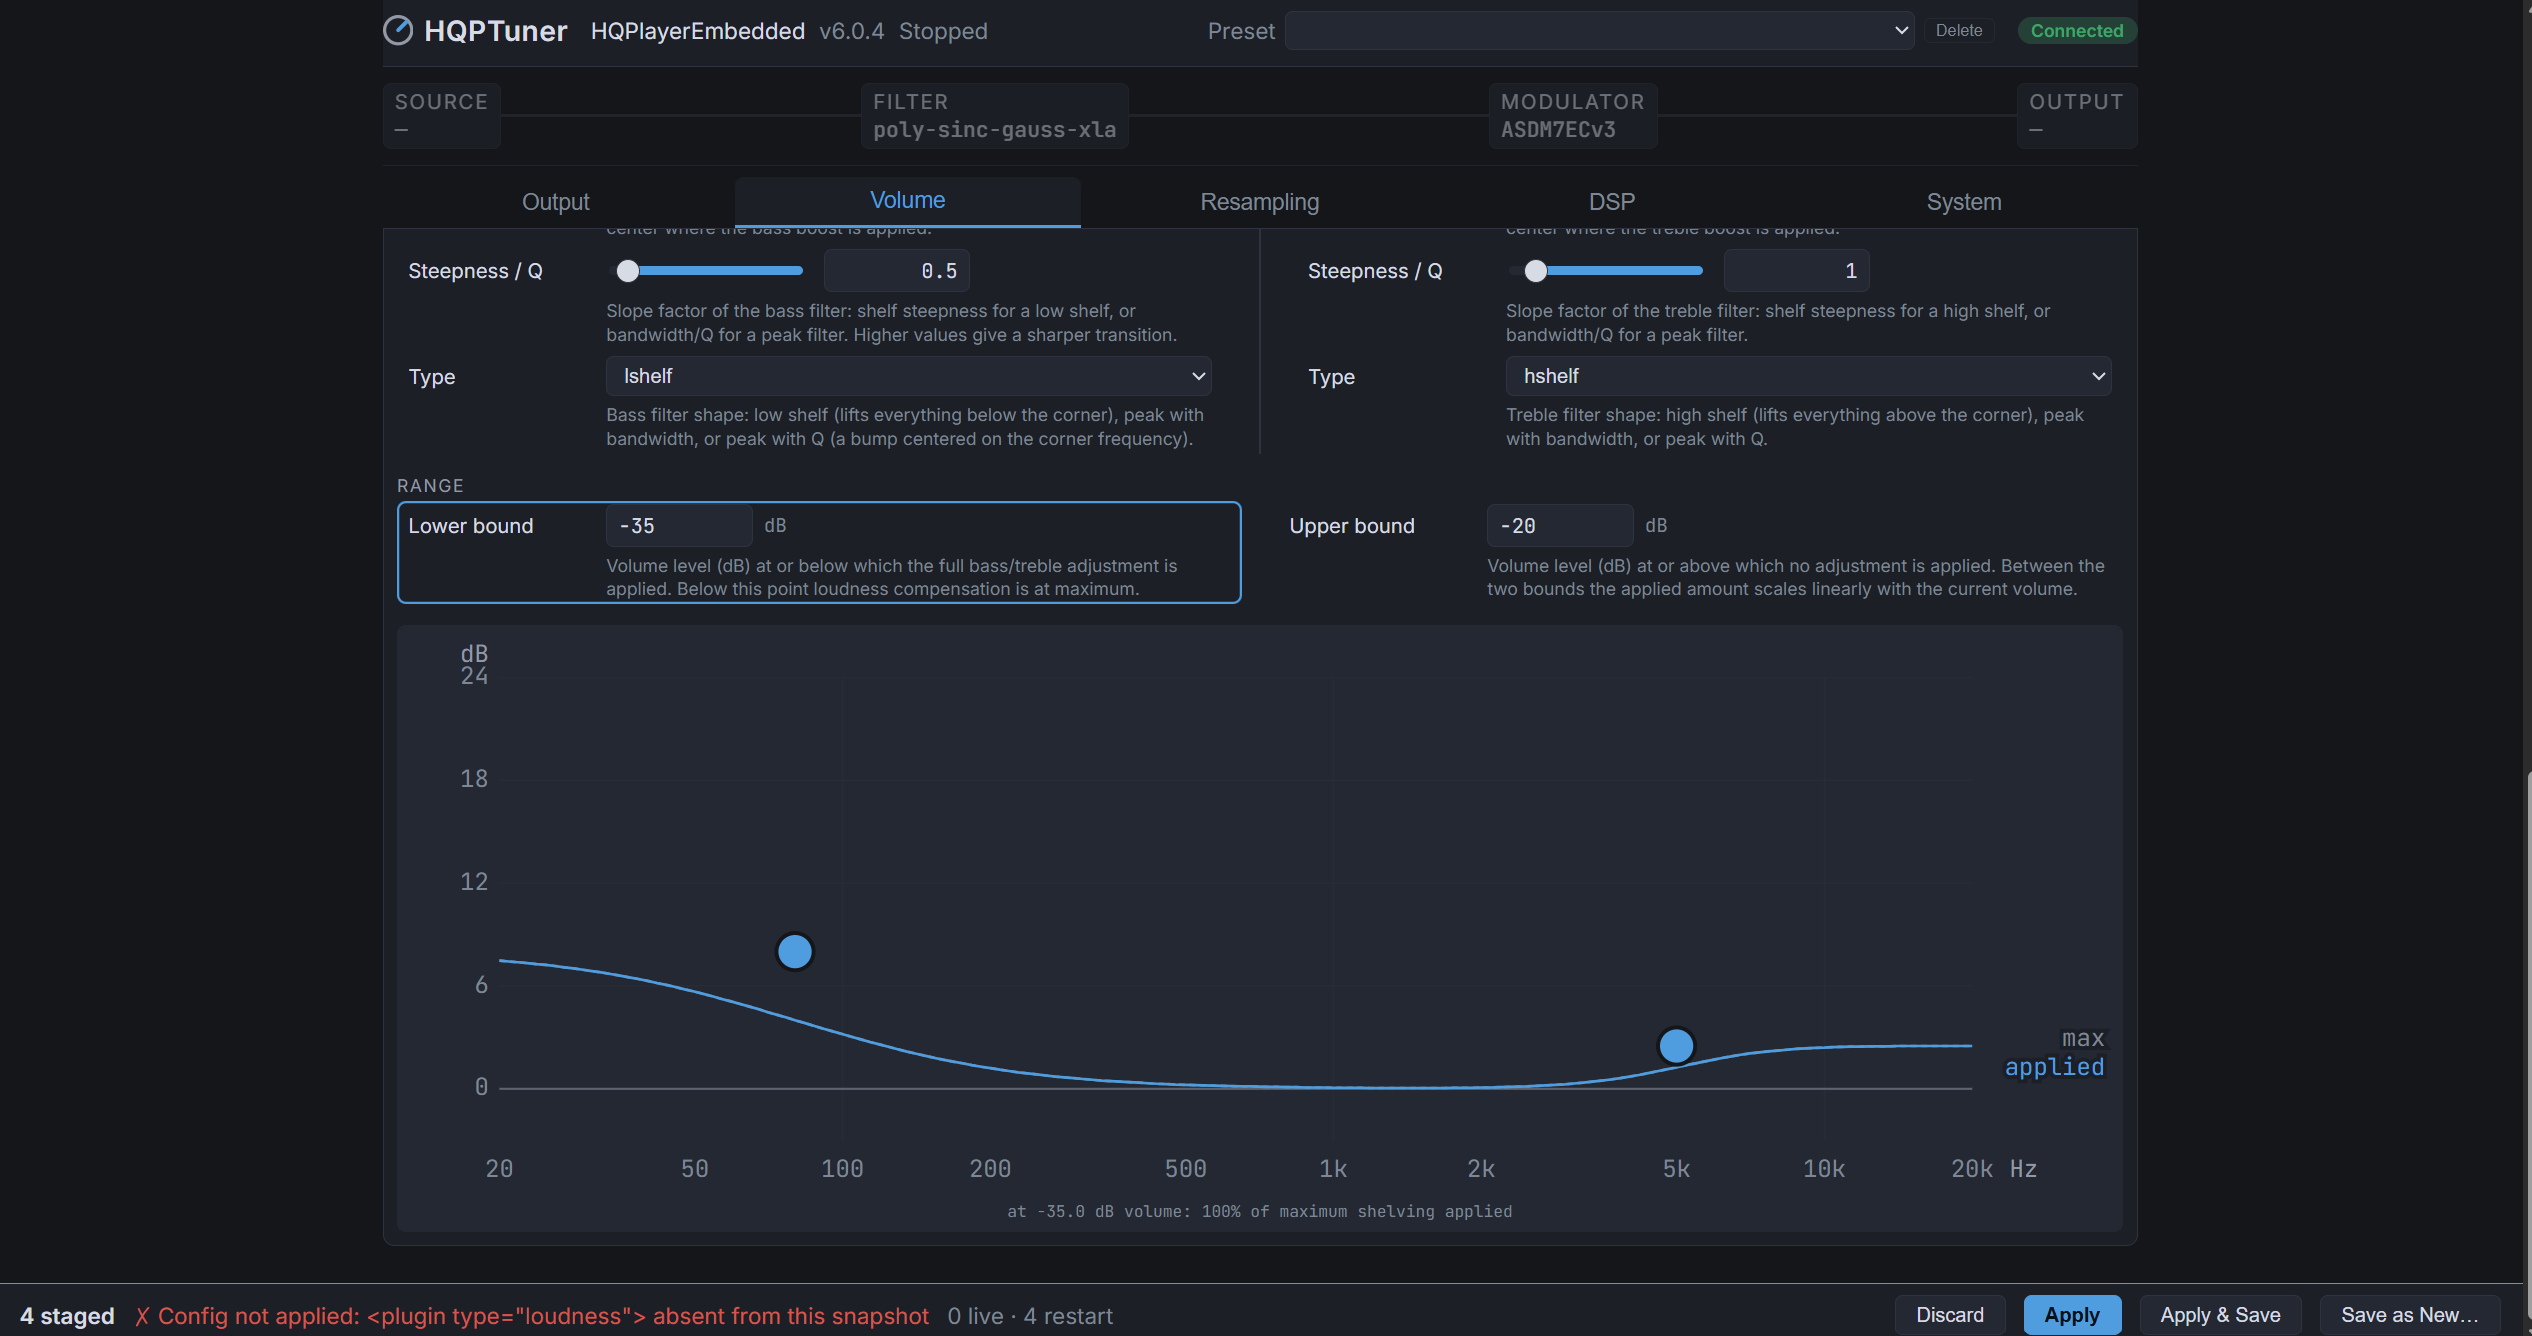Screen dimensions: 2532x1336
Task: Open the Preset dropdown
Action: (1599, 31)
